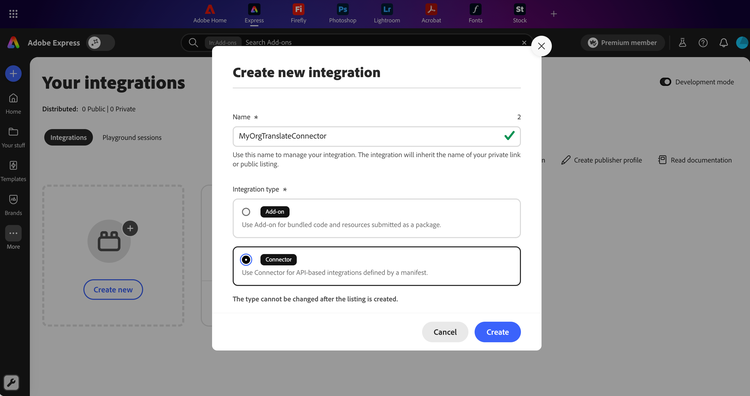
Task: Click the Add-on label badge
Action: coord(275,212)
